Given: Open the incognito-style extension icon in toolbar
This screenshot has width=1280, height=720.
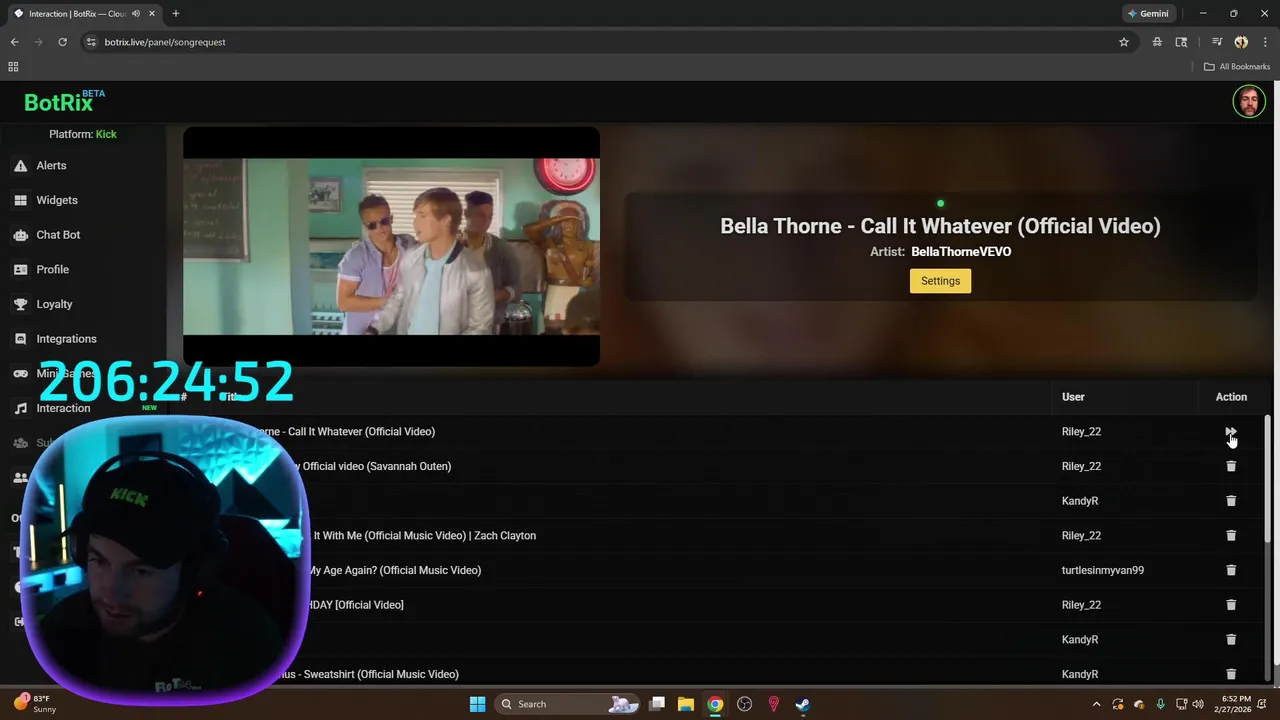Looking at the screenshot, I should [1157, 42].
